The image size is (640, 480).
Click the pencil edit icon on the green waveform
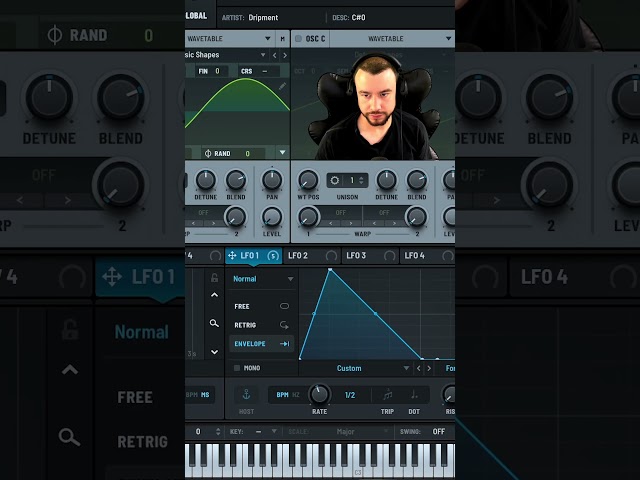(x=282, y=86)
